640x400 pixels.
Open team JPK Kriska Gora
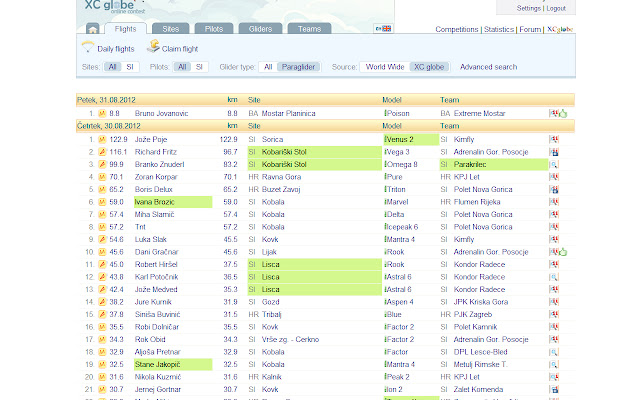pos(481,302)
